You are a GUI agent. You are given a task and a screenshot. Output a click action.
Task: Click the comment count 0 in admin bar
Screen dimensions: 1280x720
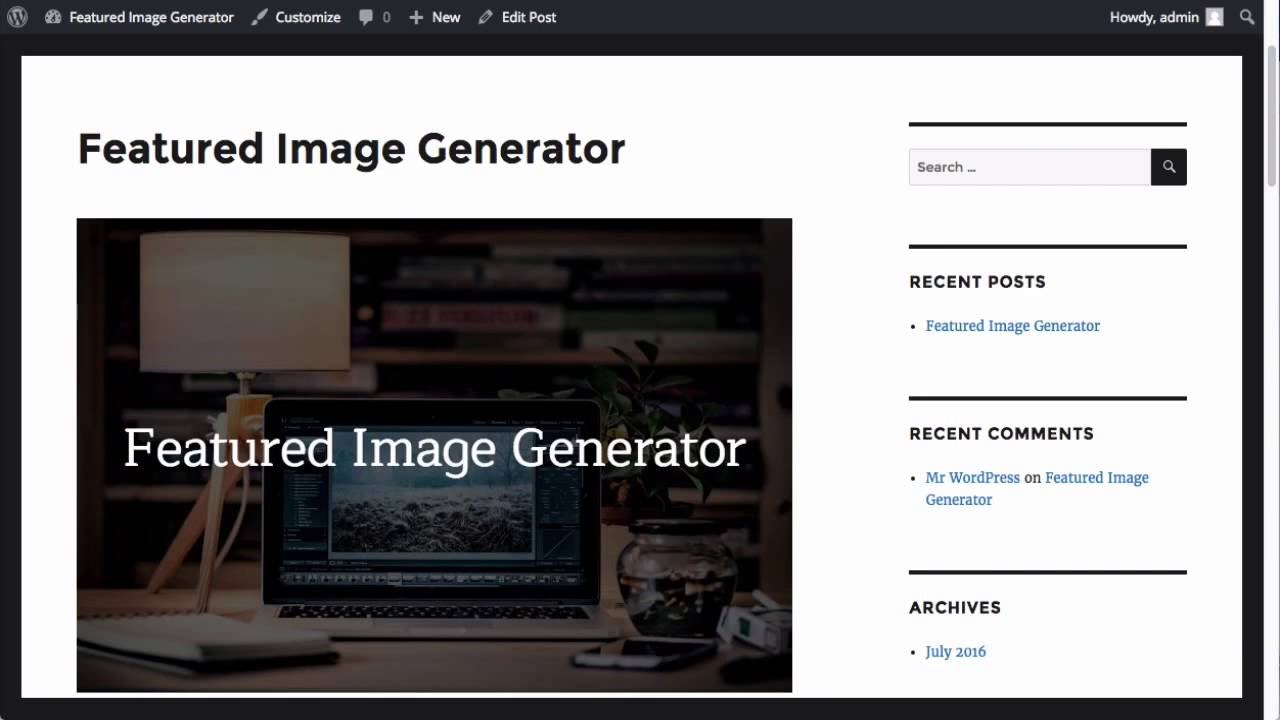tap(387, 17)
